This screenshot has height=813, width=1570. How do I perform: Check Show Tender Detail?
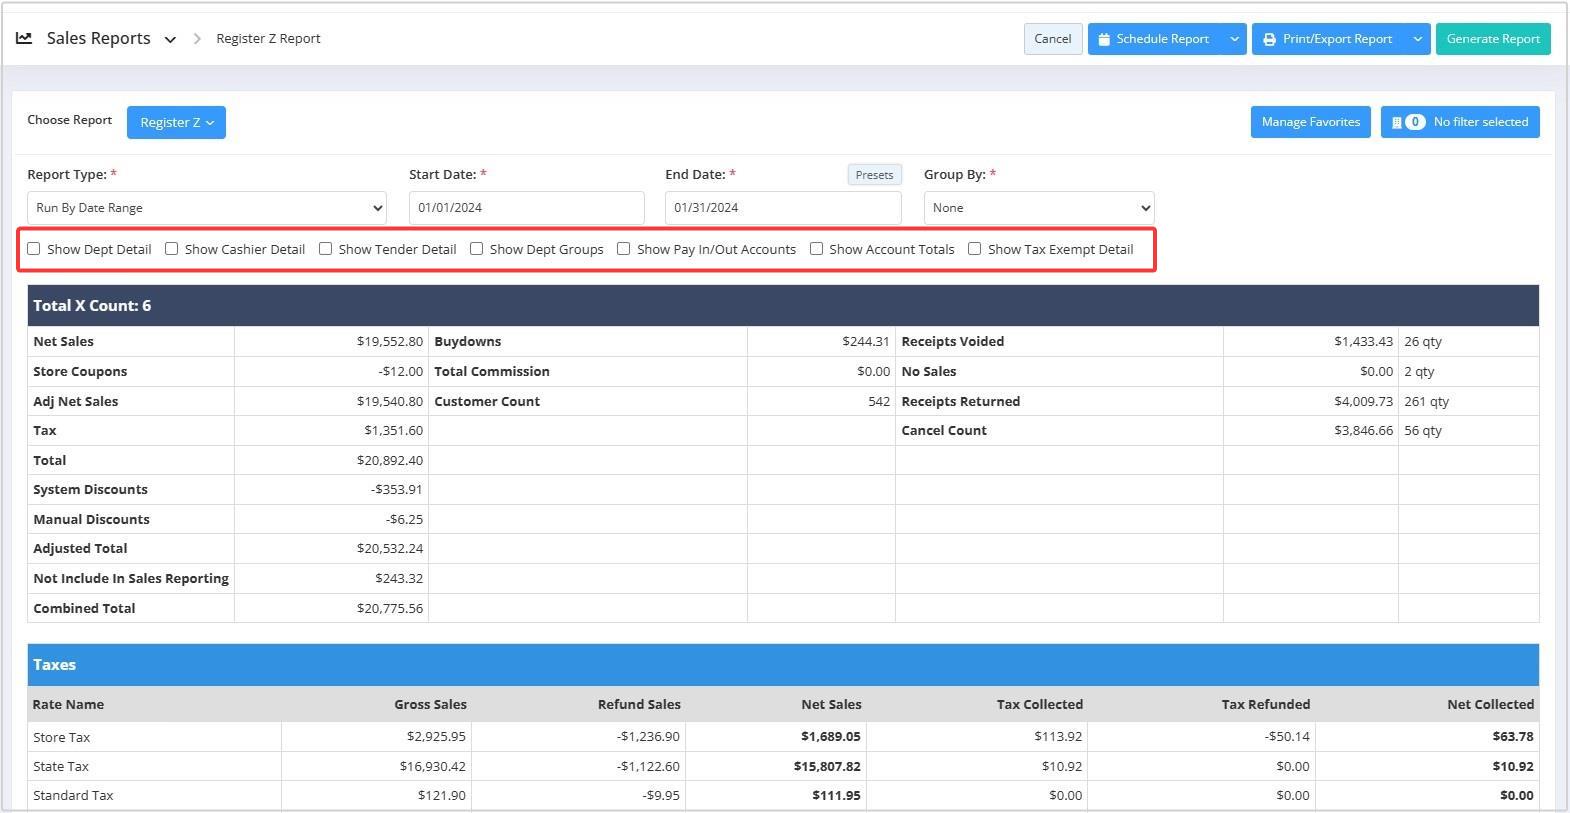coord(325,249)
